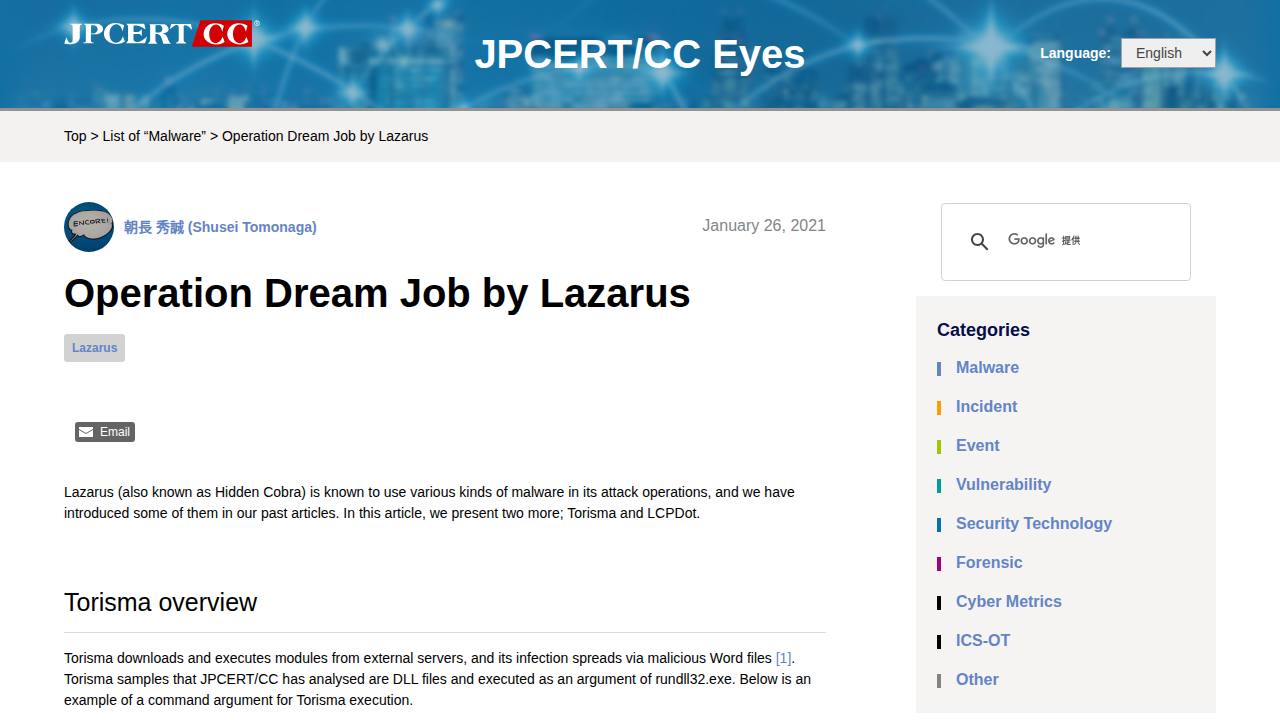
Task: Focus the Google search input field
Action: [1083, 241]
